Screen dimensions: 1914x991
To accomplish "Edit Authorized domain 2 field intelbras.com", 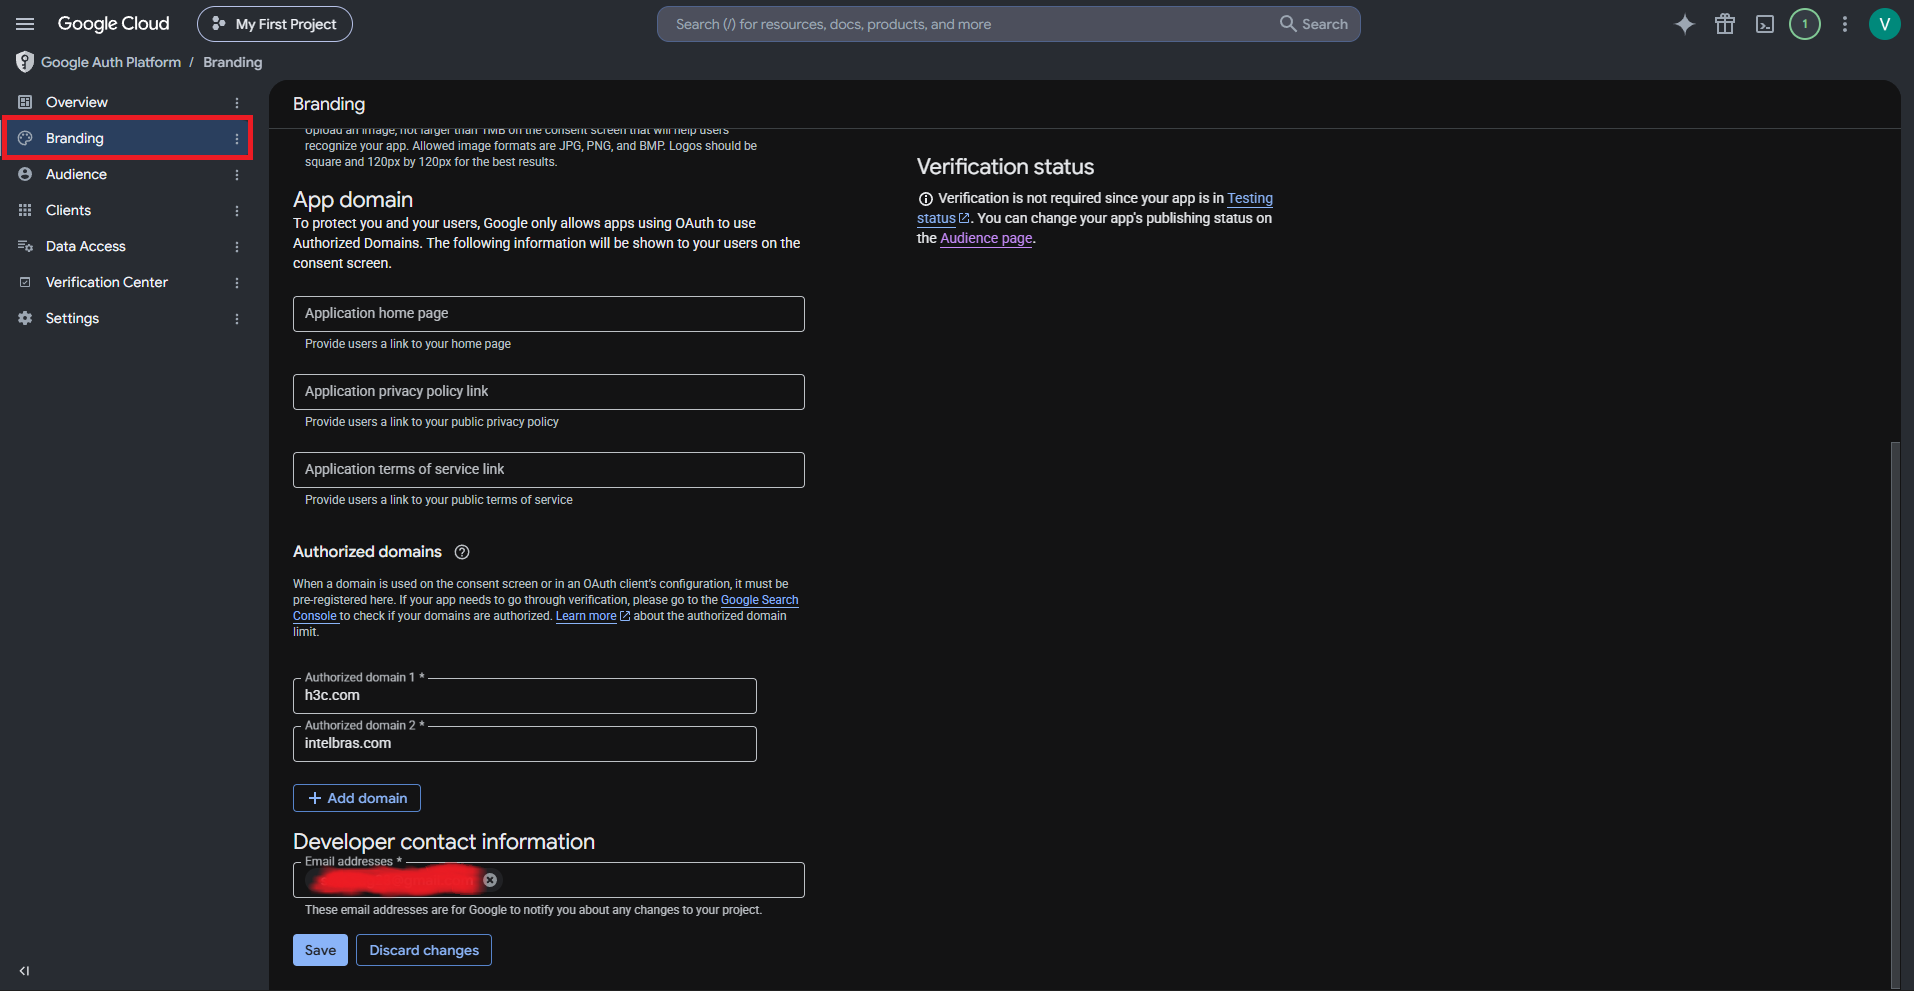I will coord(524,743).
